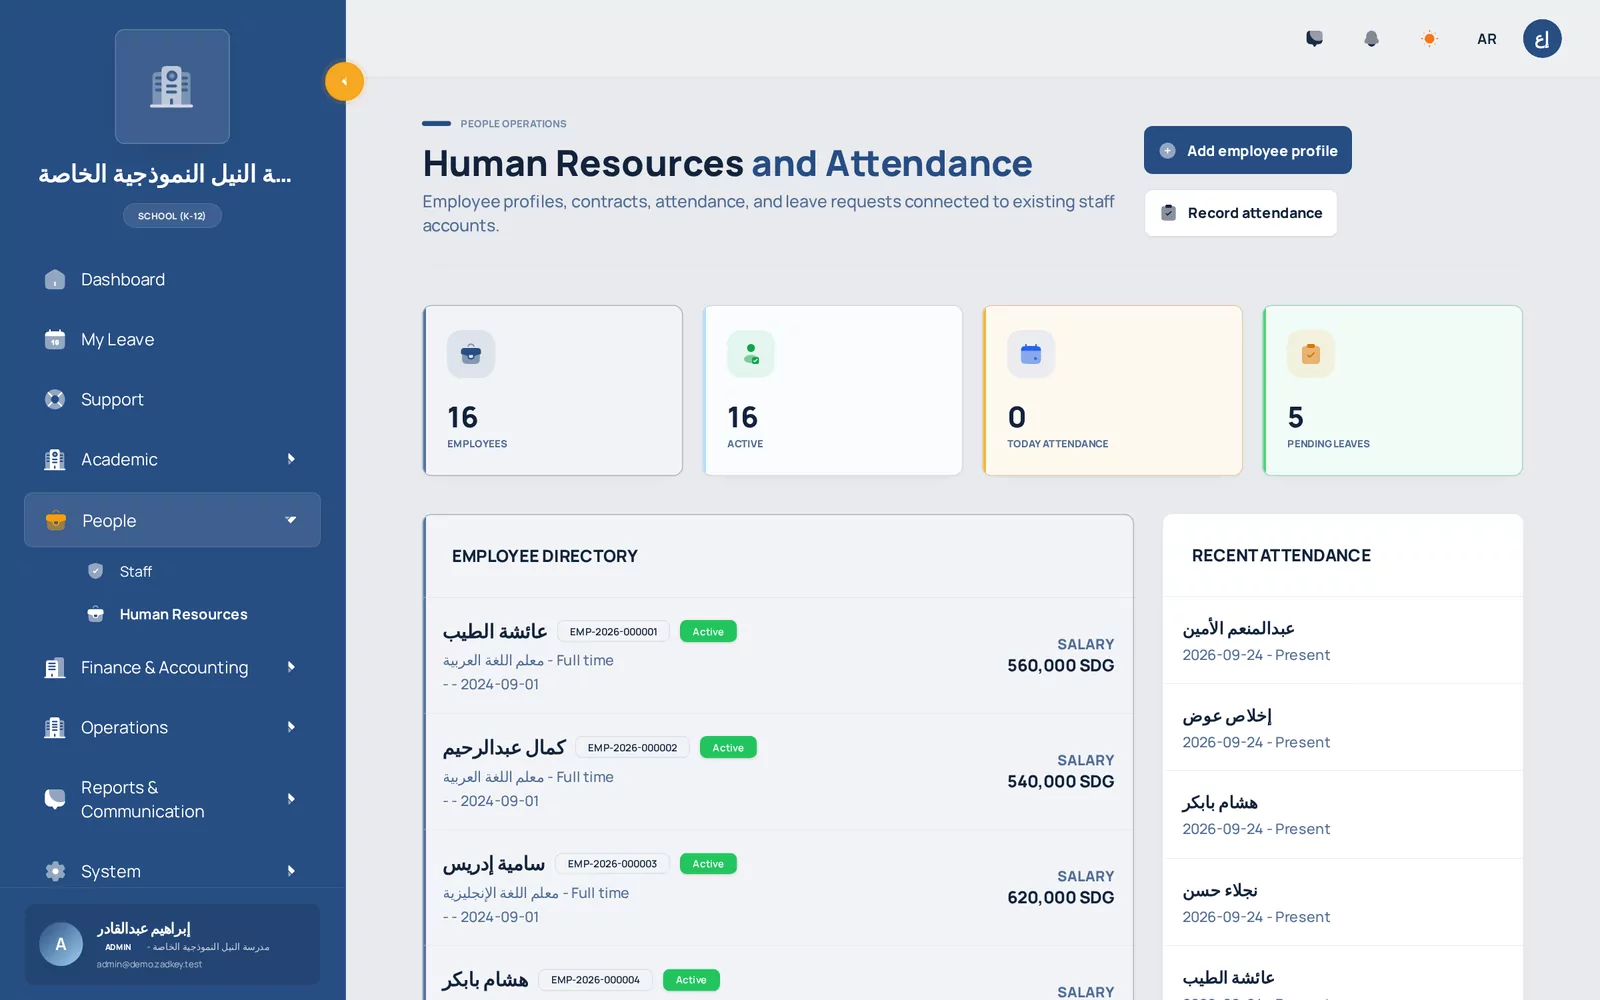Click the school building logo thumbnail
The image size is (1600, 1000).
coord(172,86)
